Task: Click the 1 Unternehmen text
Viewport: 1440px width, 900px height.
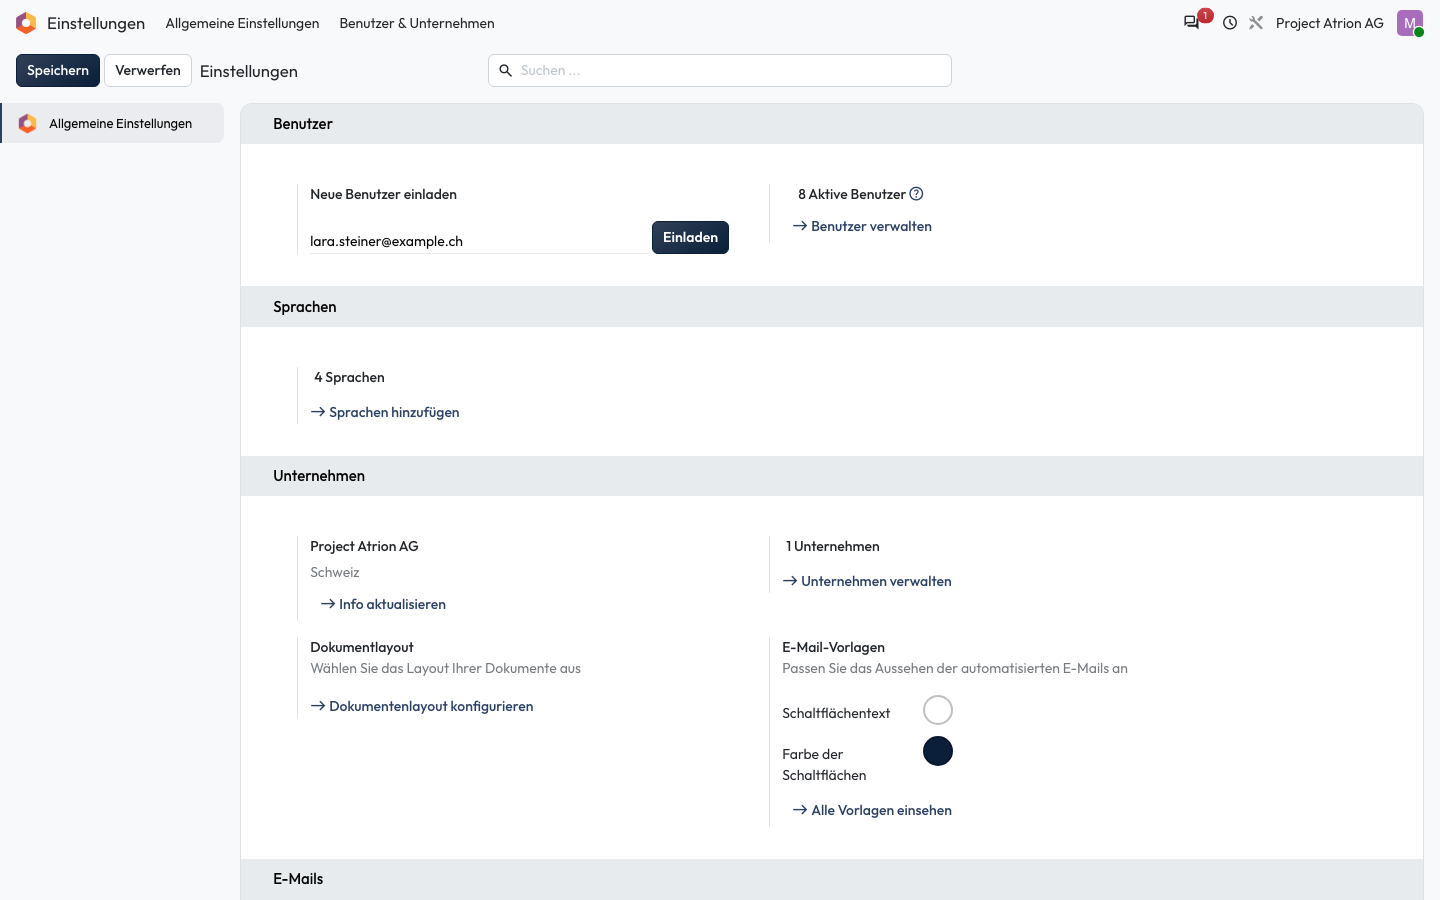Action: click(833, 547)
